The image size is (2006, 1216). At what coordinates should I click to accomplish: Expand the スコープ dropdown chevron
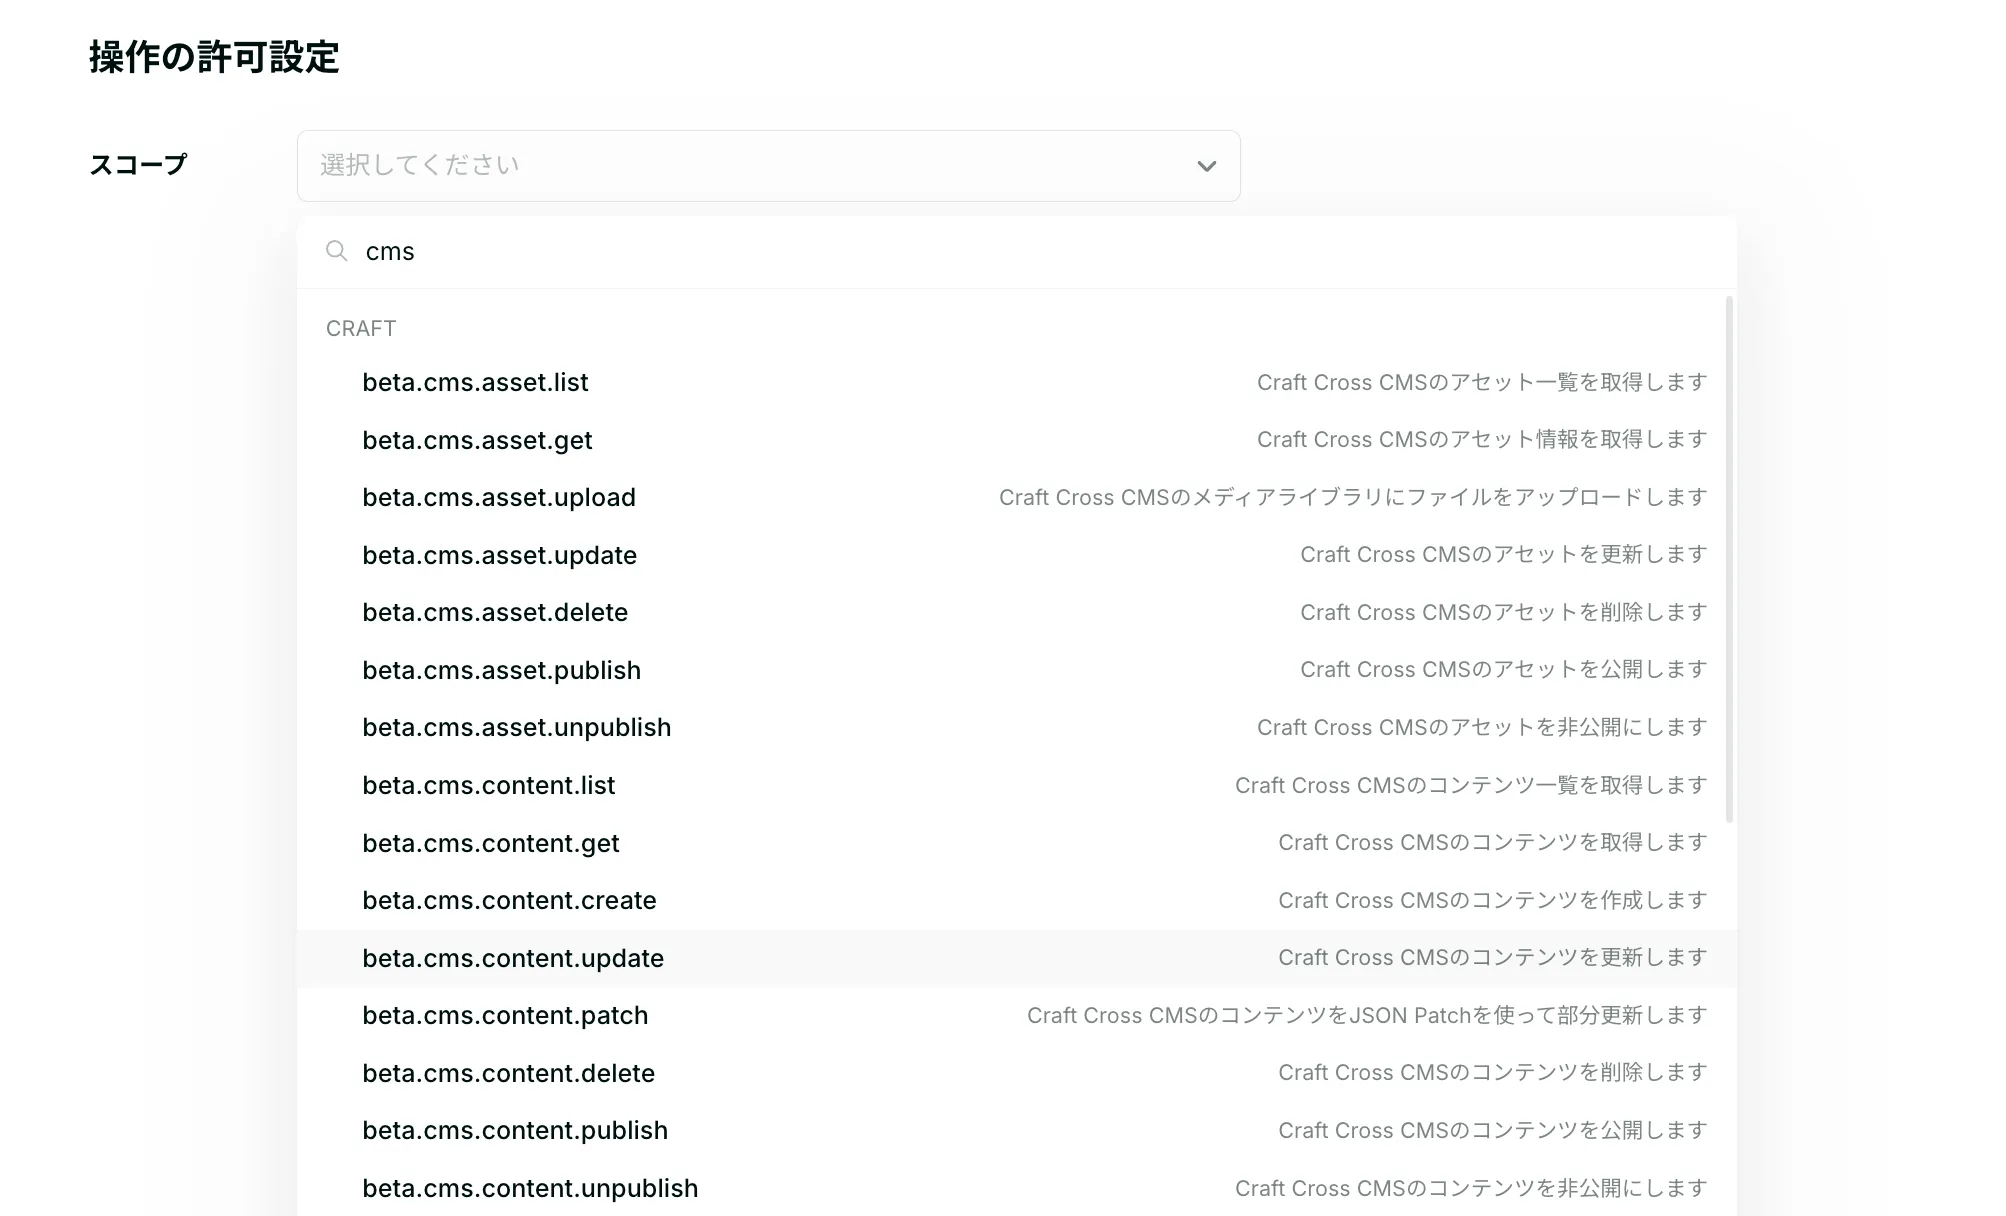click(x=1207, y=166)
